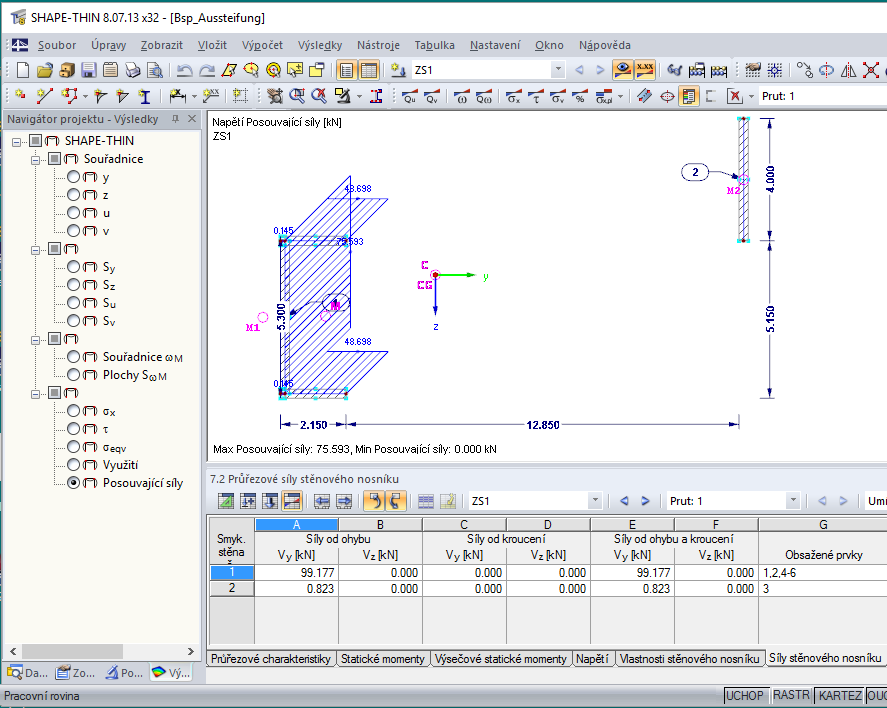Click the Save diskette icon
This screenshot has height=708, width=887.
click(x=88, y=70)
